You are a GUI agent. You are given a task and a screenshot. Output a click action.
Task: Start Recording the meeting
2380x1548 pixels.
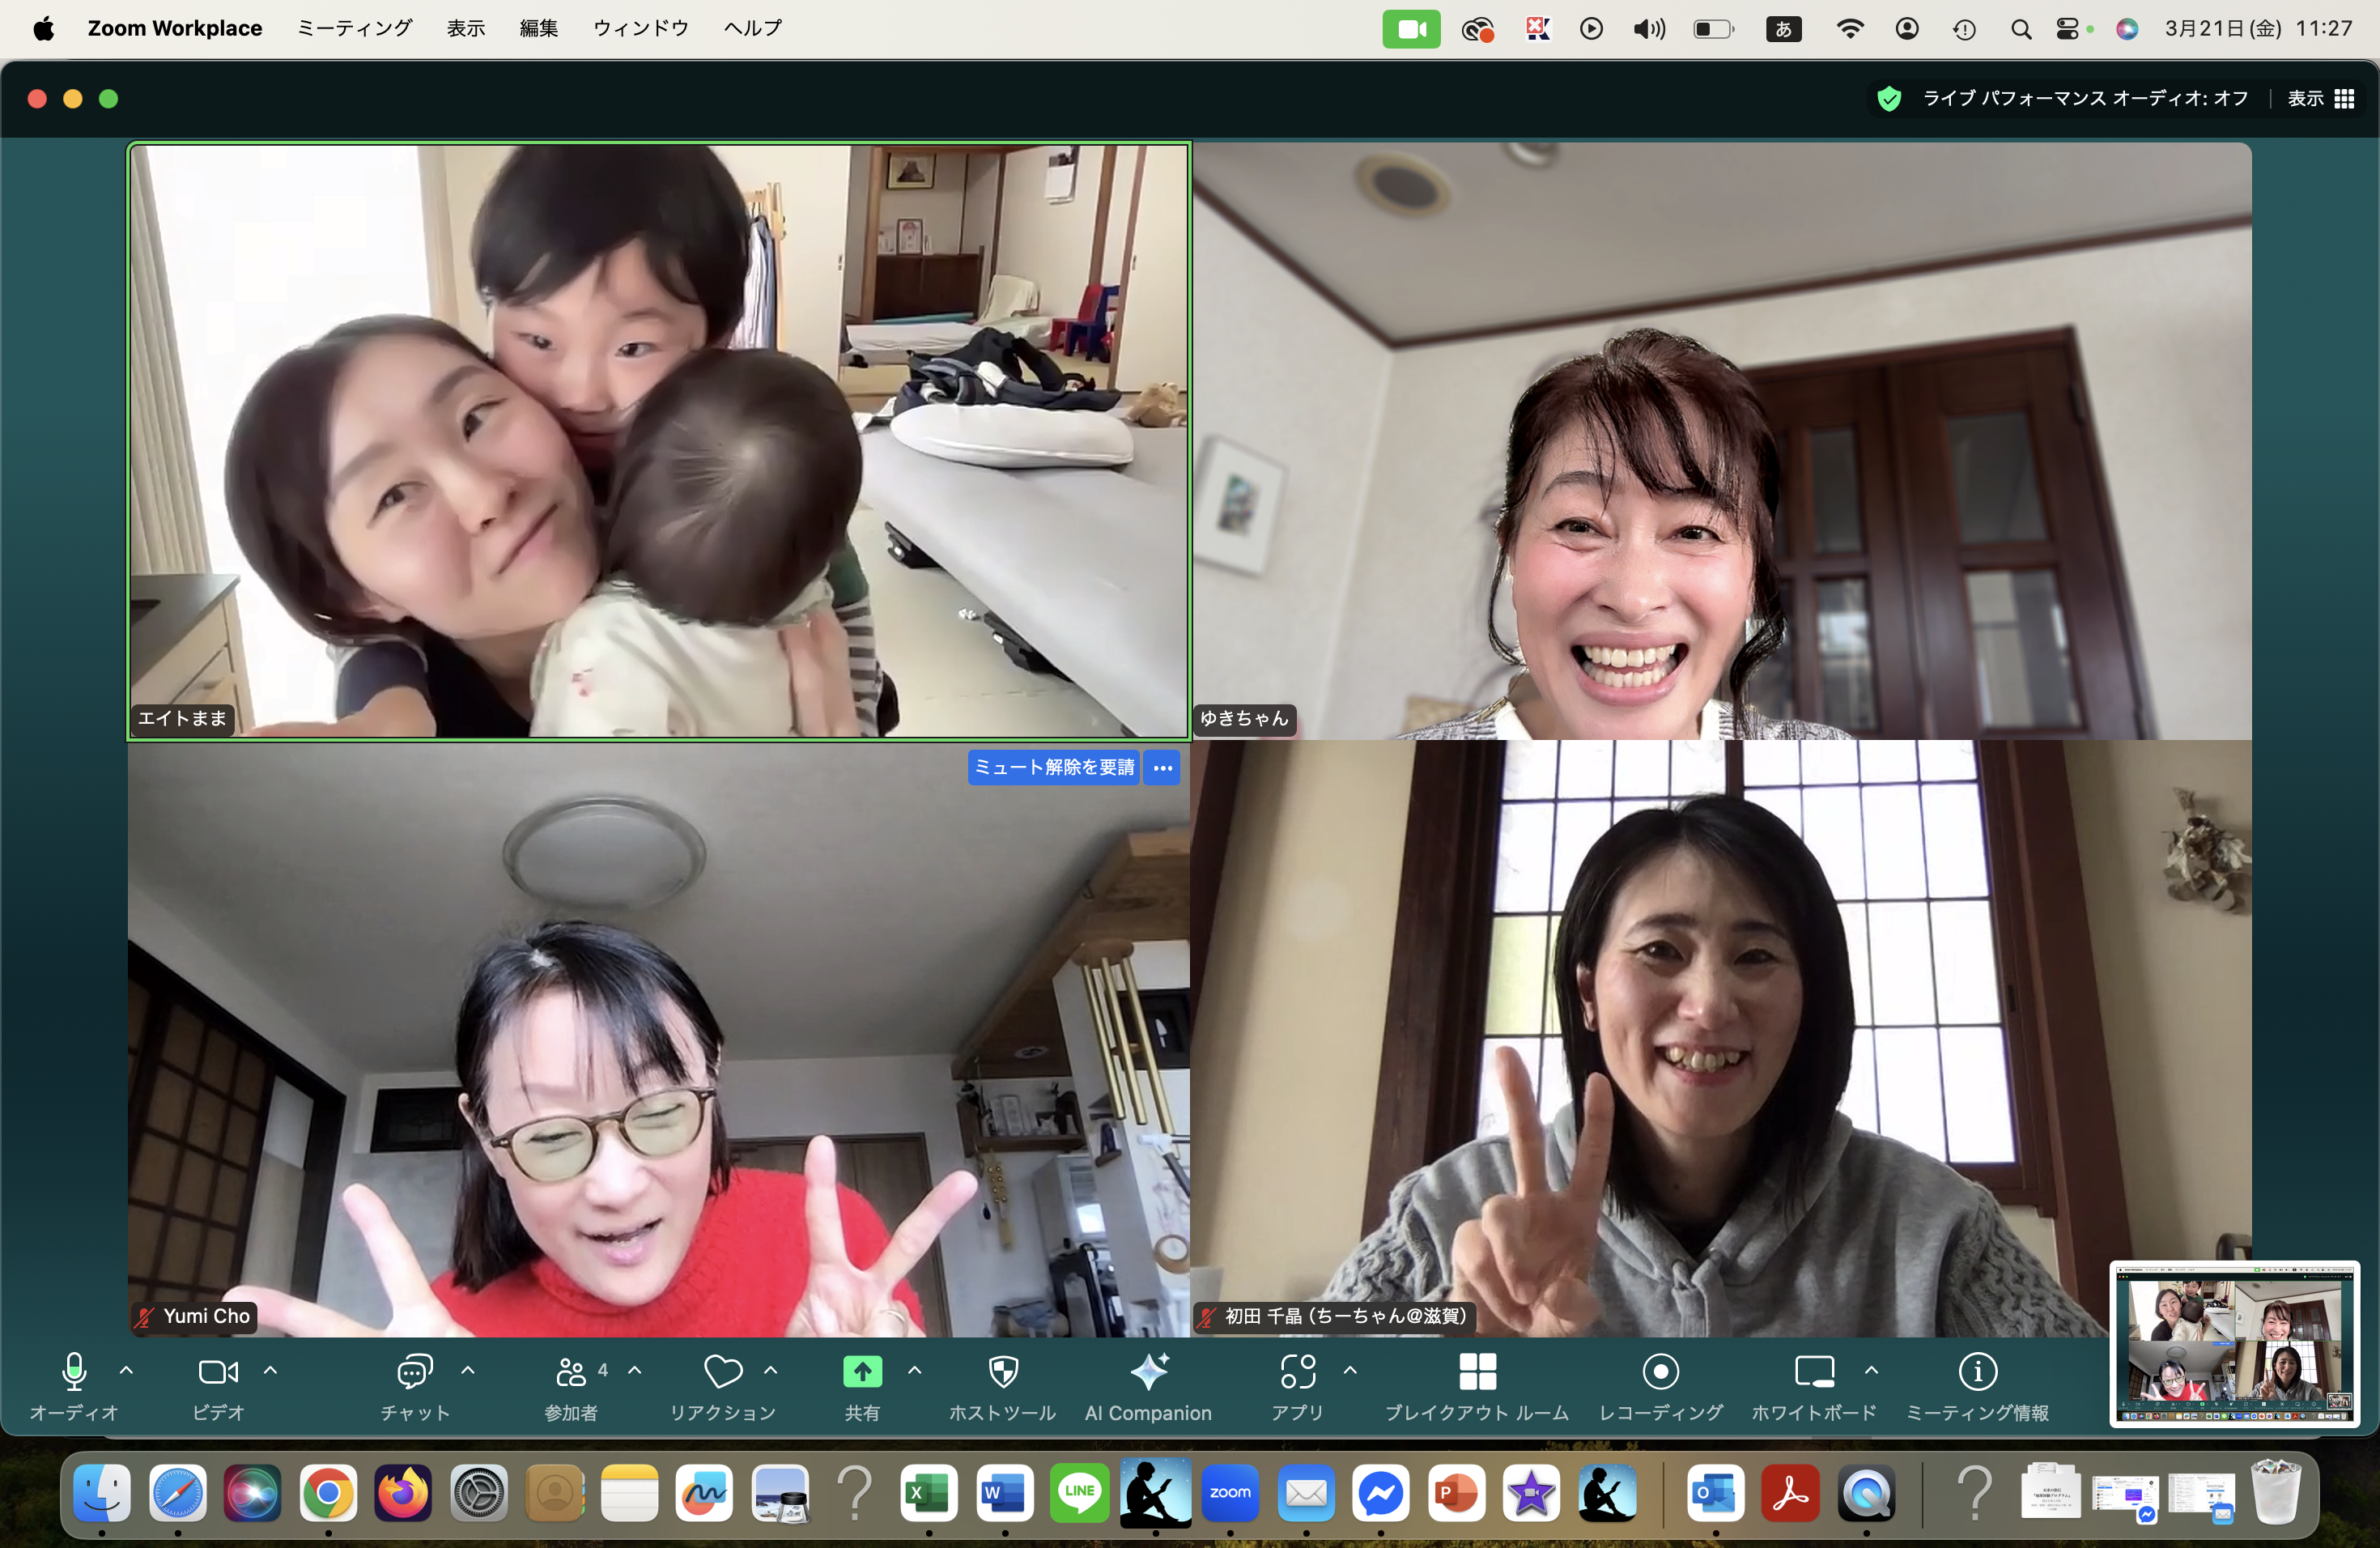[x=1660, y=1372]
